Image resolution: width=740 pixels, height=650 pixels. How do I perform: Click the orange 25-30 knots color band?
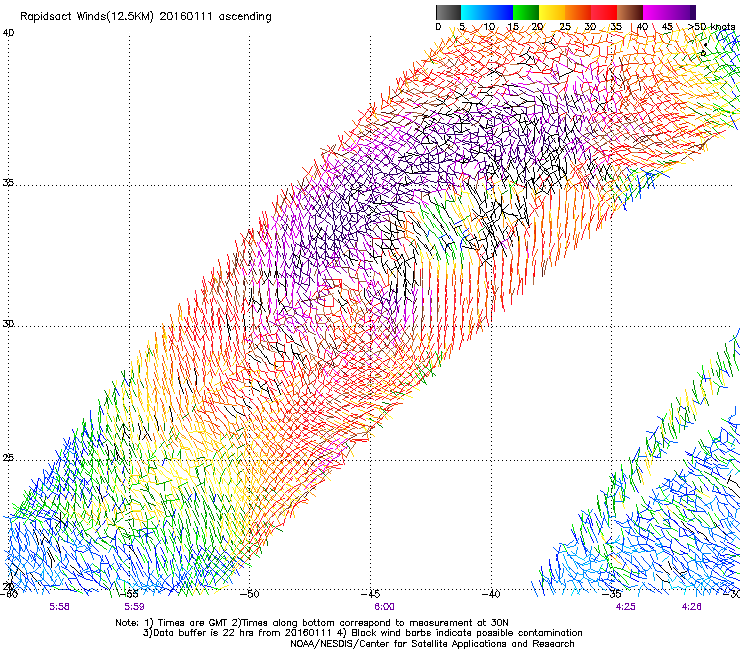coord(578,12)
